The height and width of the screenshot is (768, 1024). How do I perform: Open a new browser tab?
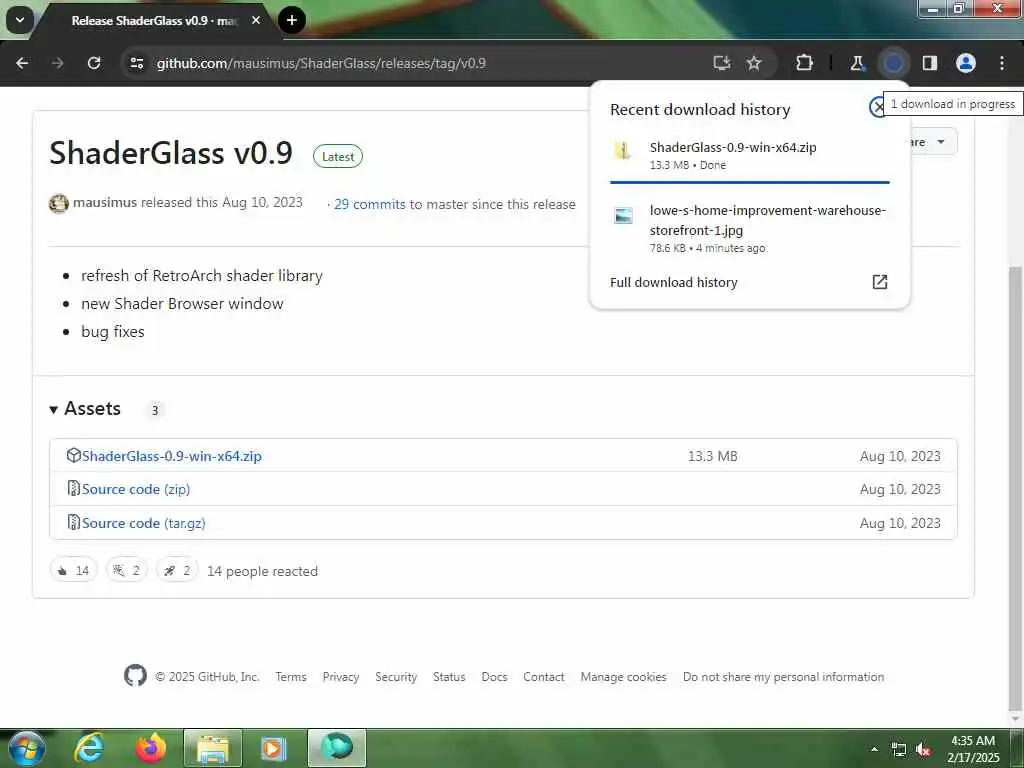pyautogui.click(x=291, y=20)
